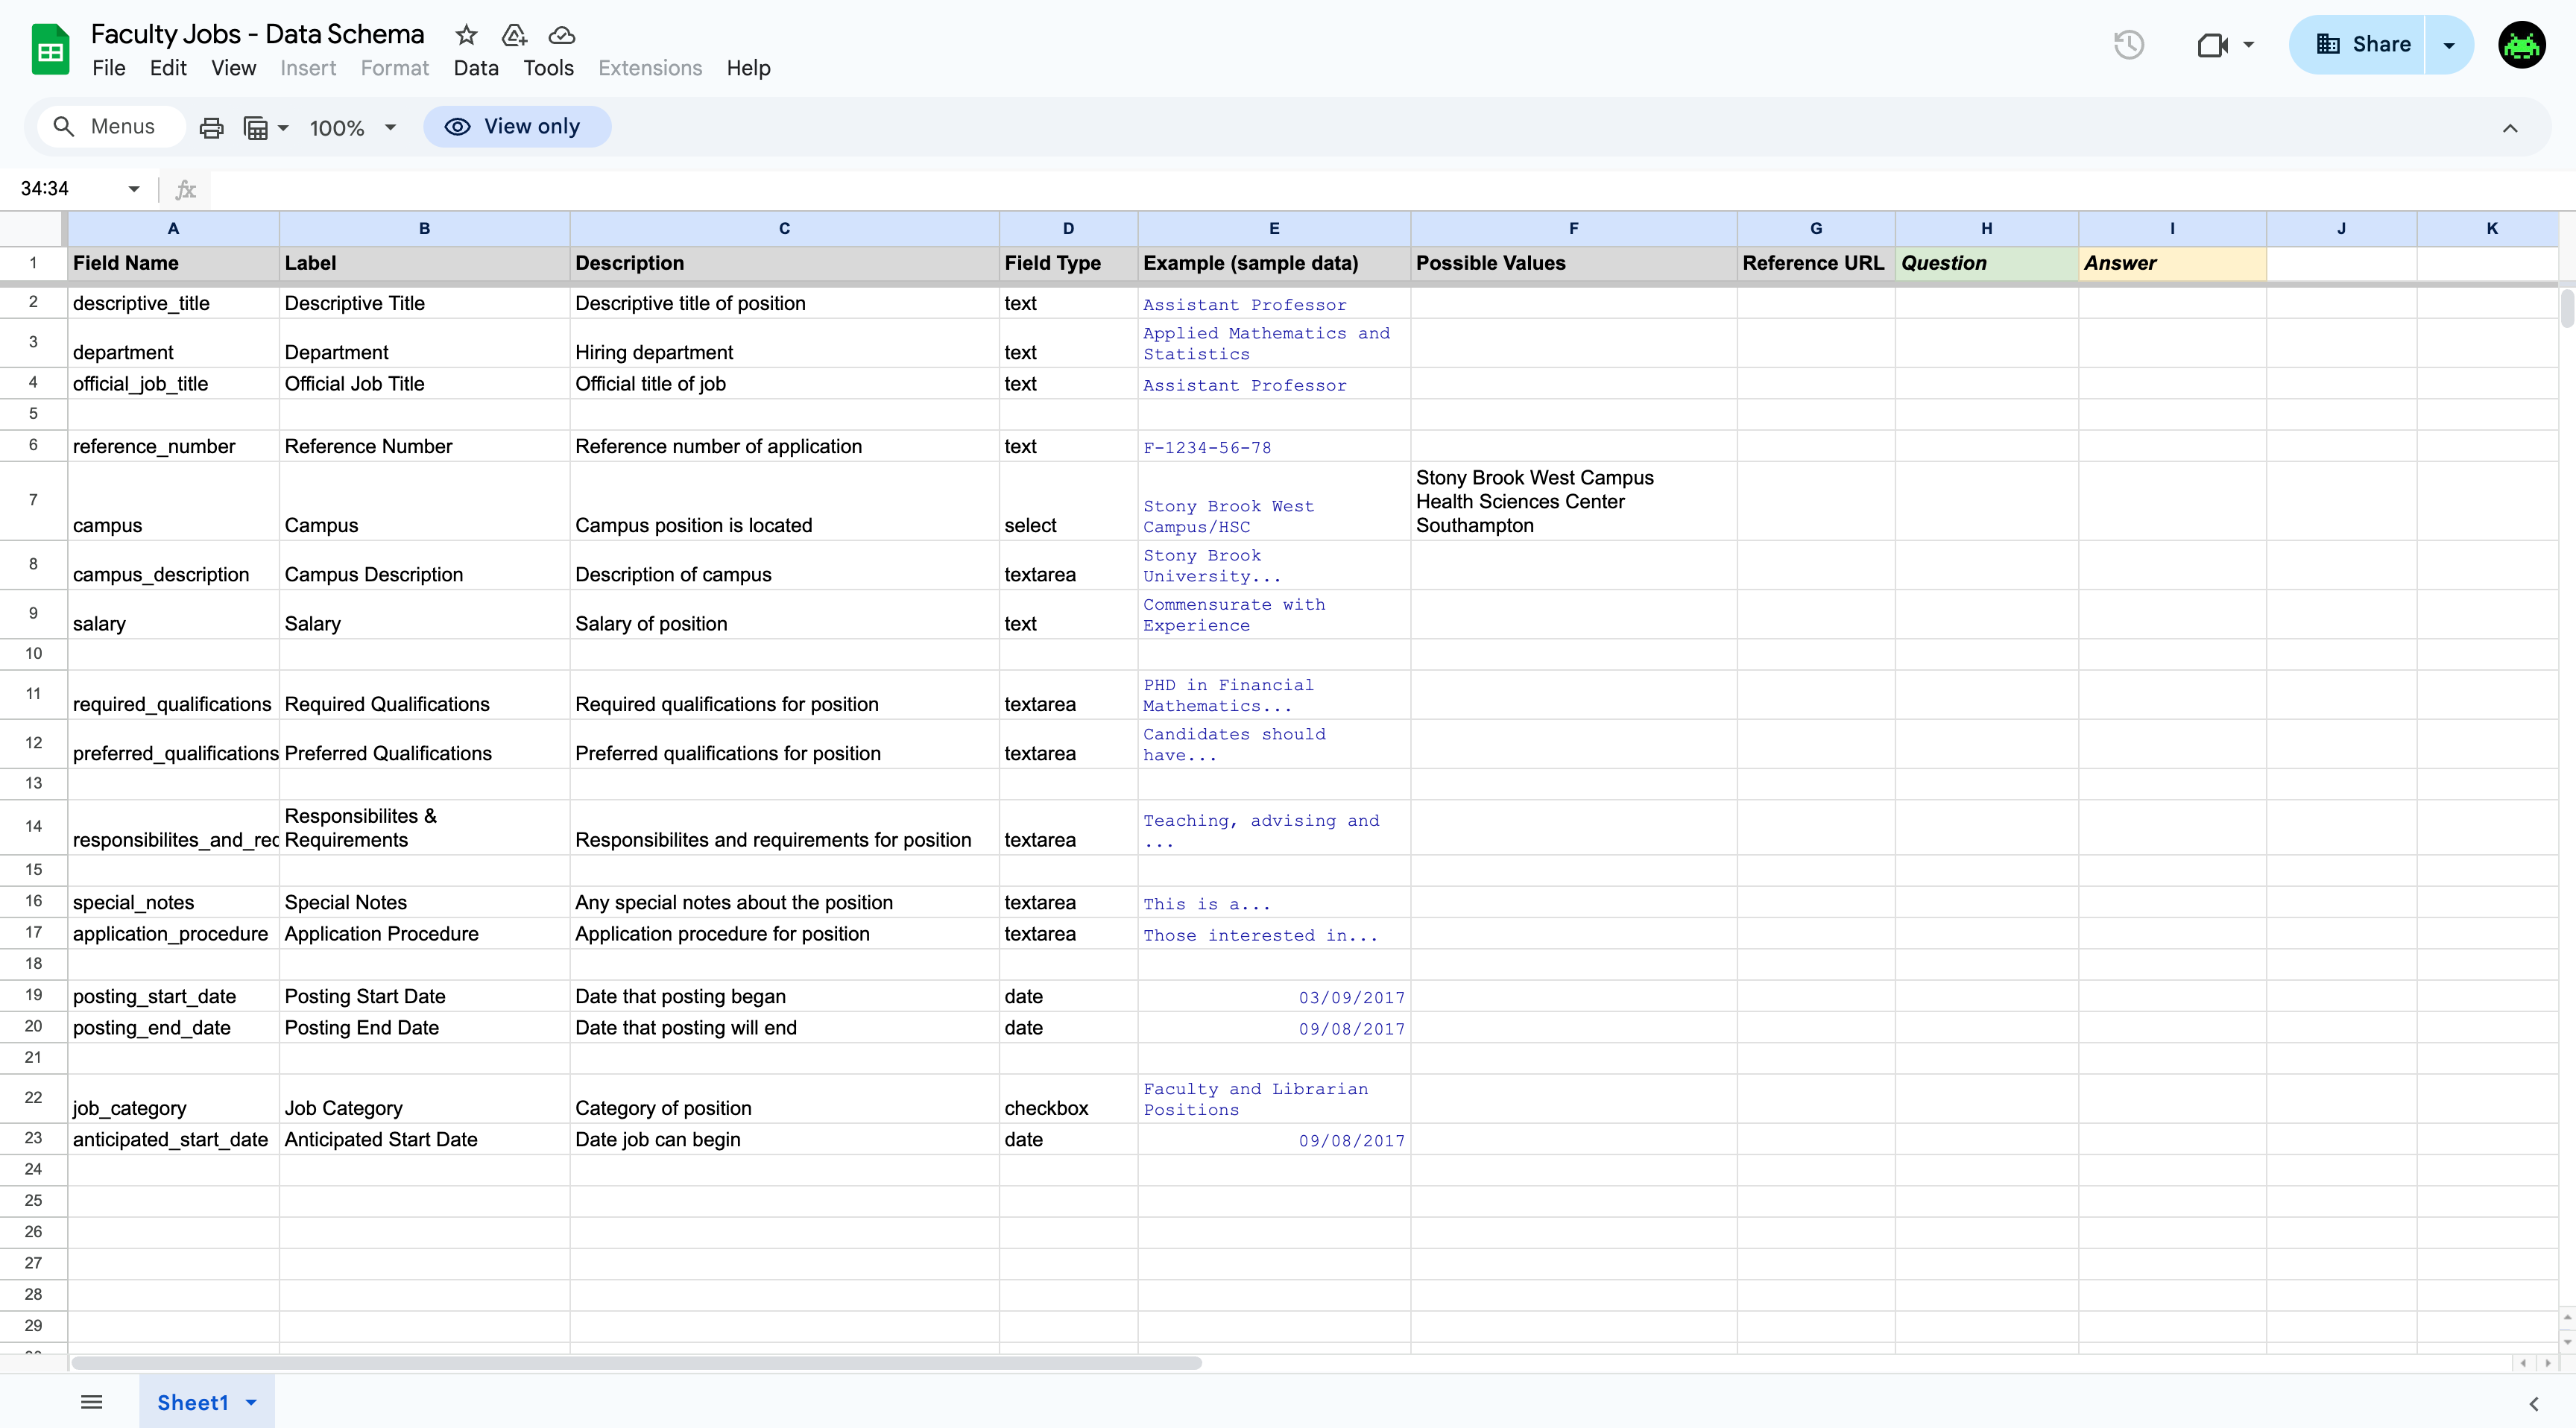Search the menus field
Viewport: 2576px width, 1428px height.
click(x=110, y=127)
